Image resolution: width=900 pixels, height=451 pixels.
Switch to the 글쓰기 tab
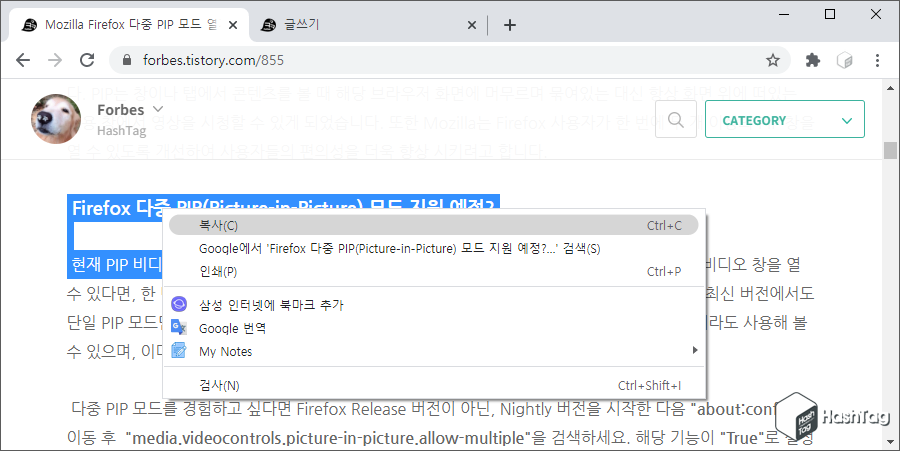click(368, 25)
